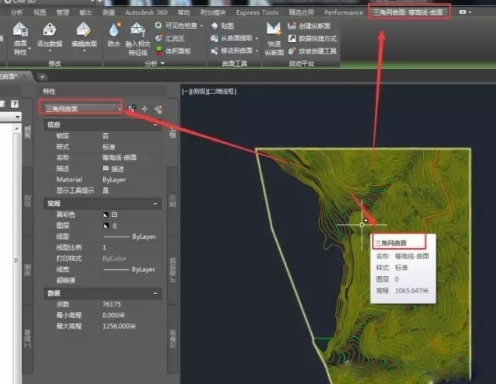Open the 测量 ribbon tab
This screenshot has height=384, width=496.
[108, 13]
